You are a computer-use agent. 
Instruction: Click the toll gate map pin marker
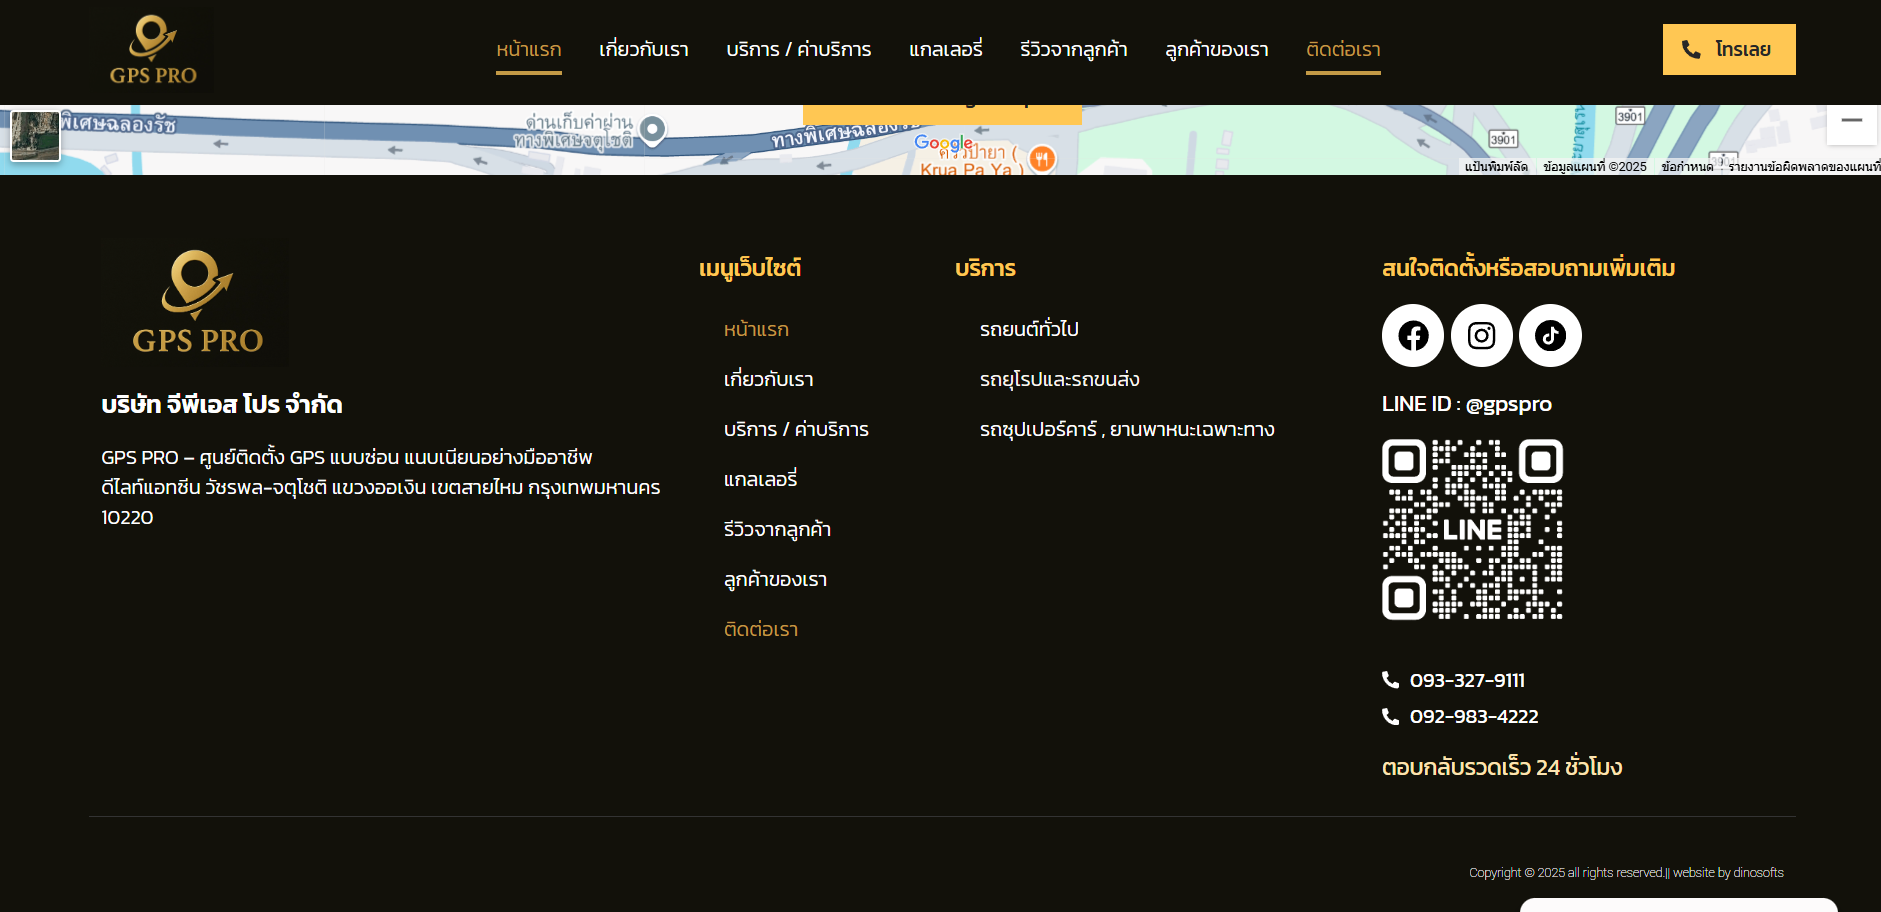[652, 129]
